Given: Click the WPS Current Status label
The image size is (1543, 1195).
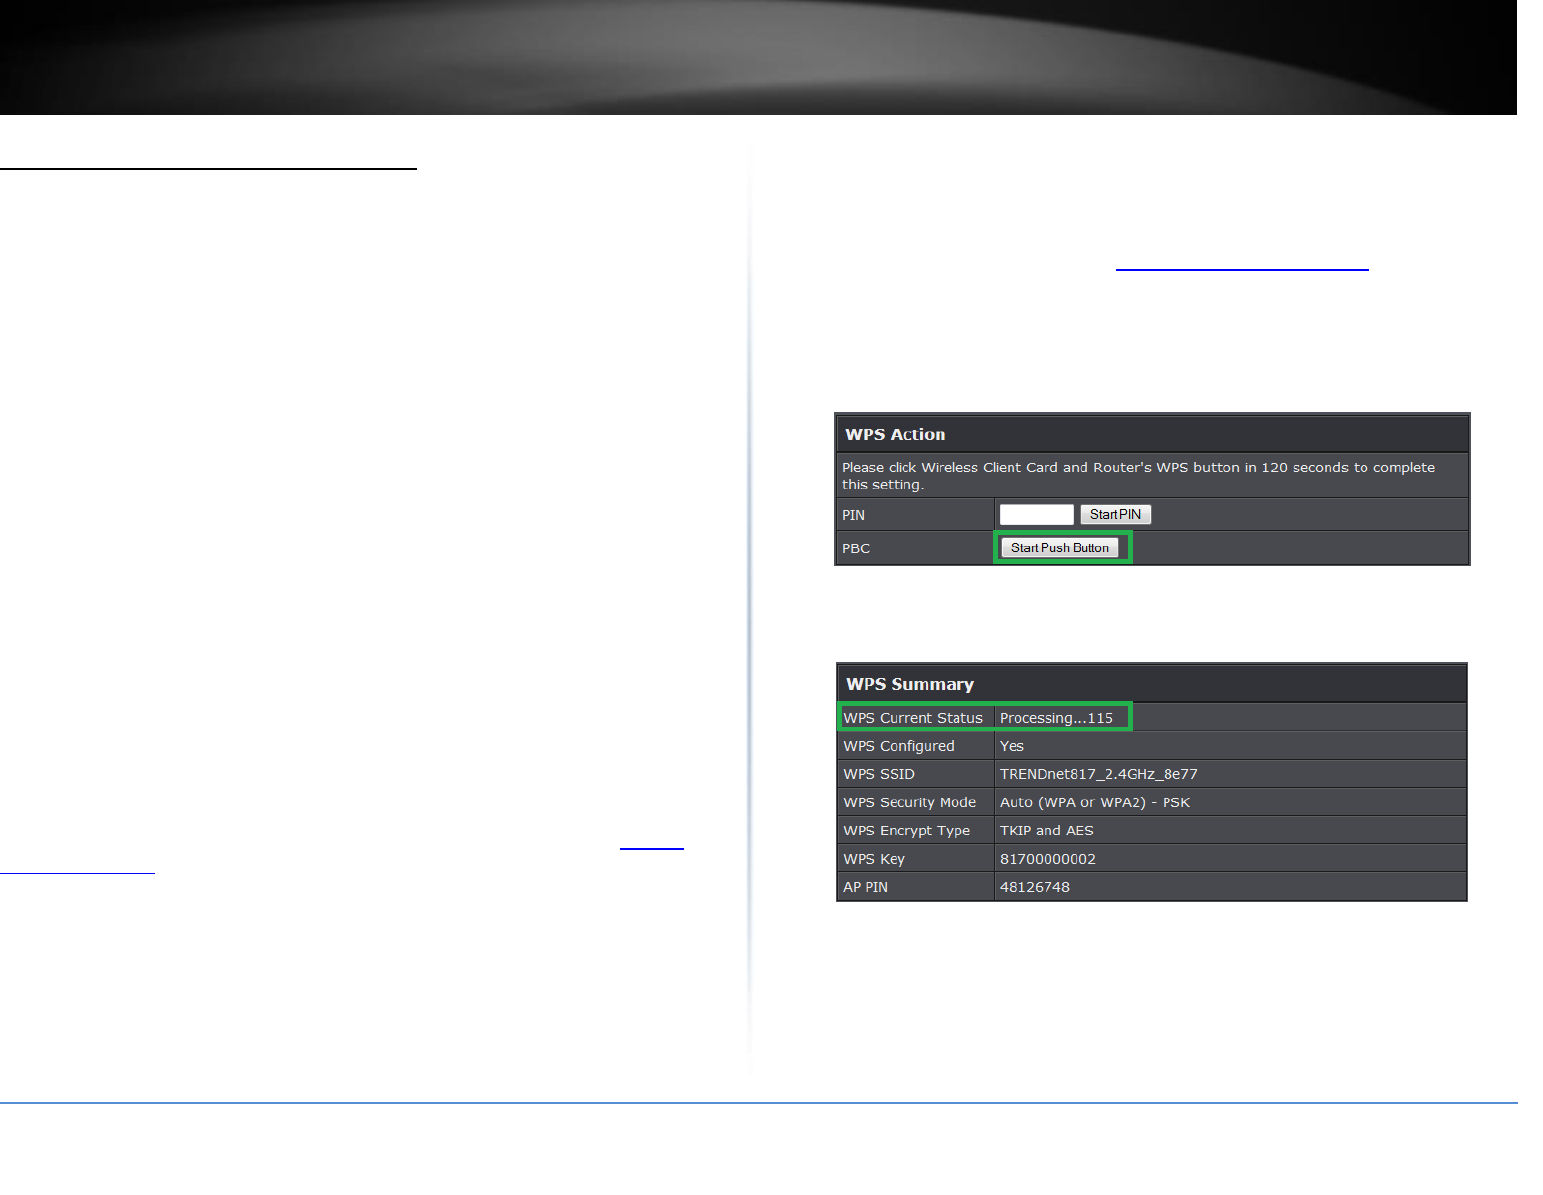Looking at the screenshot, I should (913, 718).
